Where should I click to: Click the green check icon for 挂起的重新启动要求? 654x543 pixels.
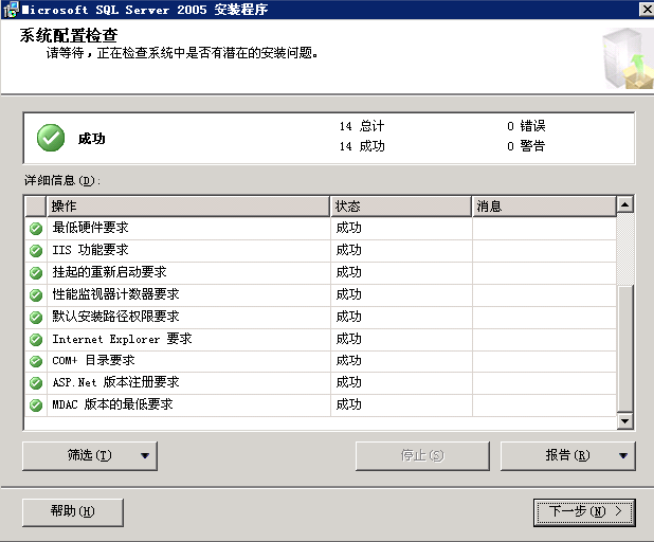(x=36, y=273)
